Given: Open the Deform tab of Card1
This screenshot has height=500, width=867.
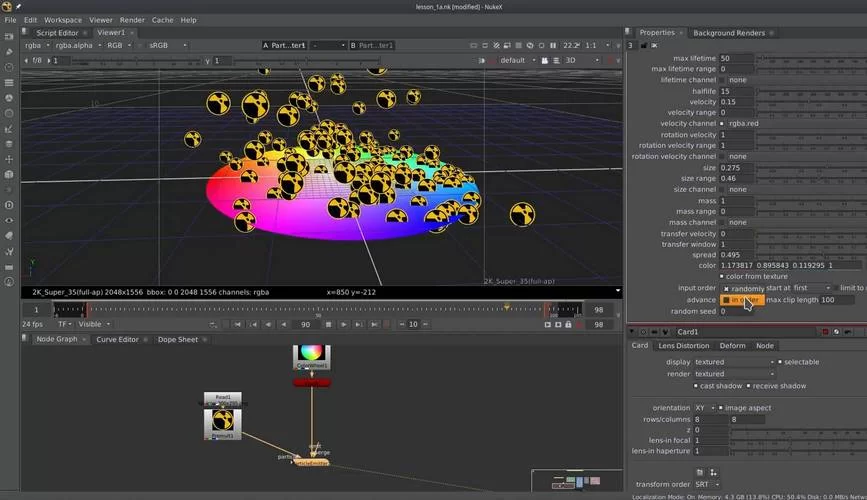Looking at the screenshot, I should coord(732,346).
